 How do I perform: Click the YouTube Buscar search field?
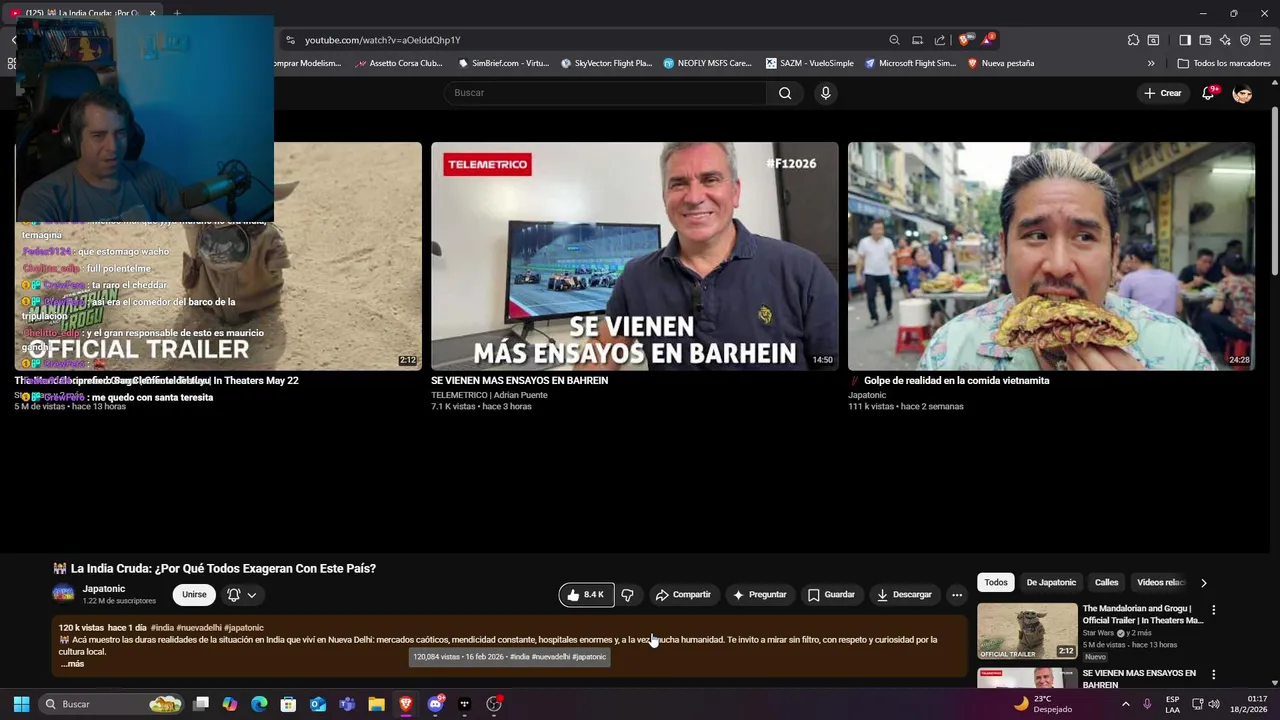tap(605, 93)
